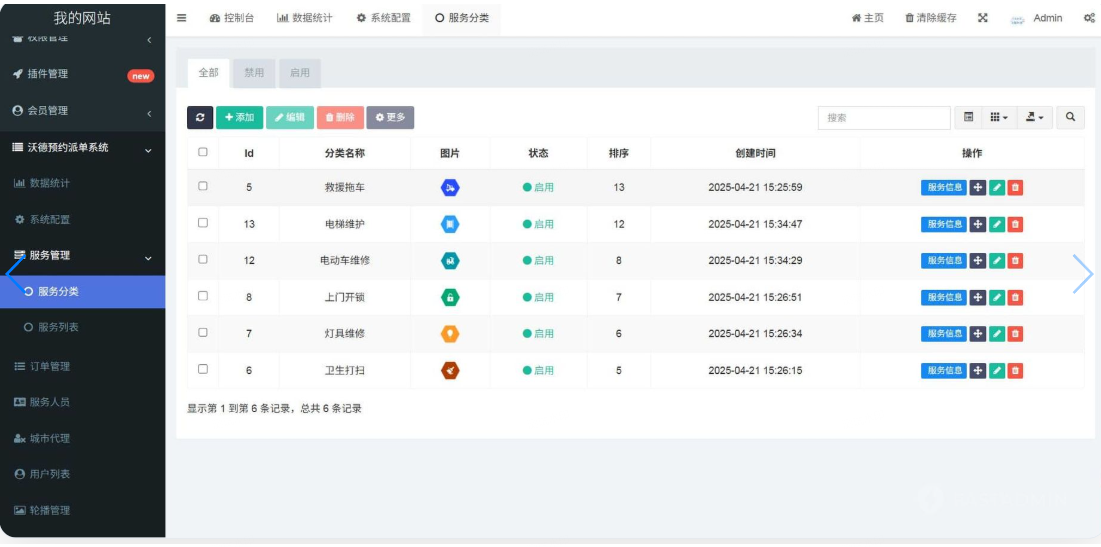This screenshot has height=547, width=1101.
Task: Open the settings gears icon at top right
Action: click(x=1089, y=18)
